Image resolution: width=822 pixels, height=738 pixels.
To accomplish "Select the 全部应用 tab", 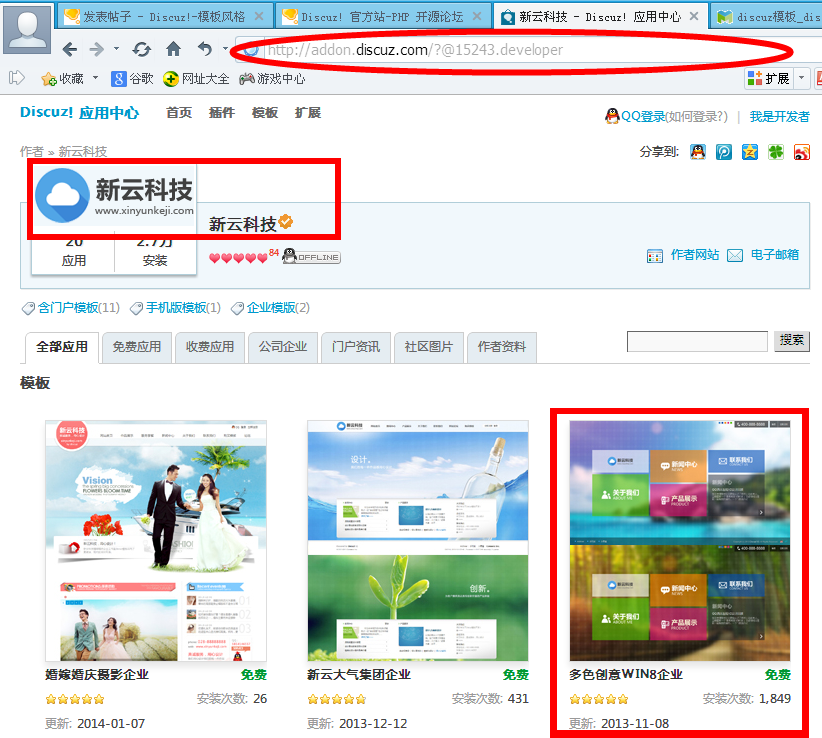I will point(62,347).
